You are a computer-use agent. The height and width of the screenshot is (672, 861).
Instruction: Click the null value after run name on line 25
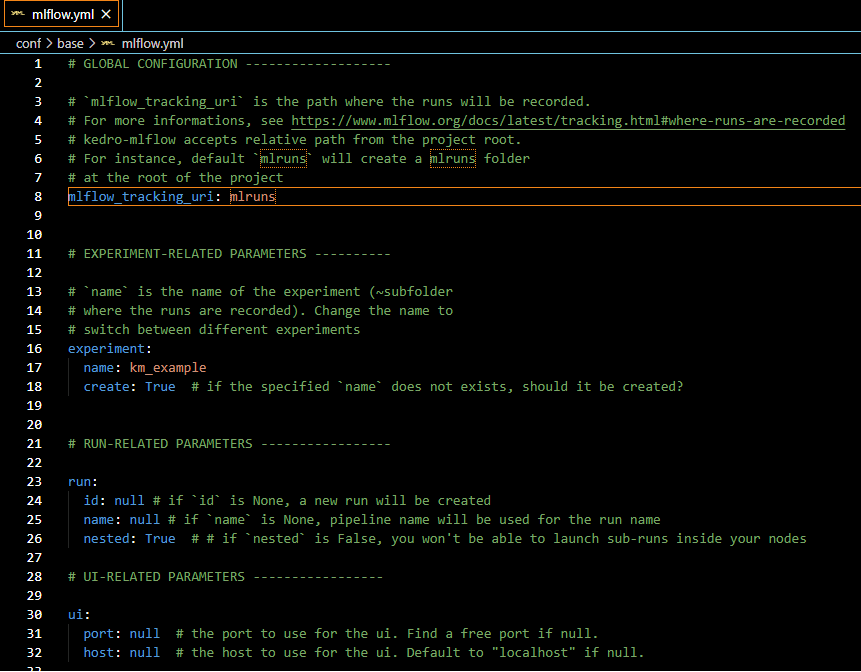pyautogui.click(x=145, y=519)
